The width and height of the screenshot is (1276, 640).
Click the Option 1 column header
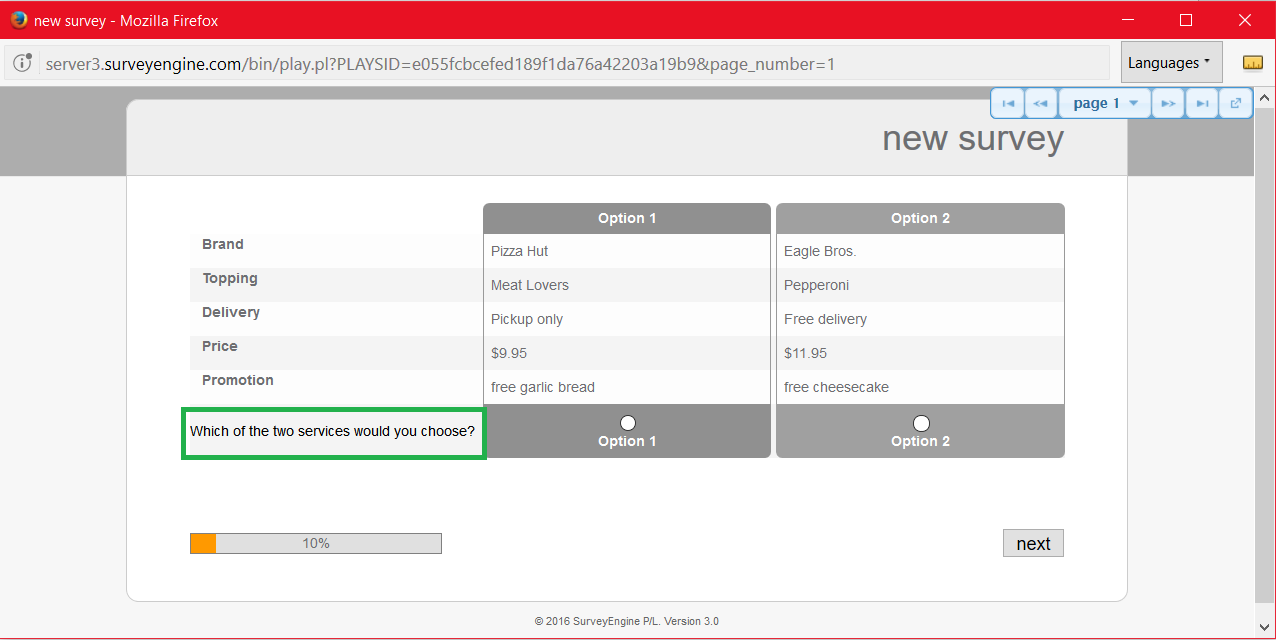[627, 218]
